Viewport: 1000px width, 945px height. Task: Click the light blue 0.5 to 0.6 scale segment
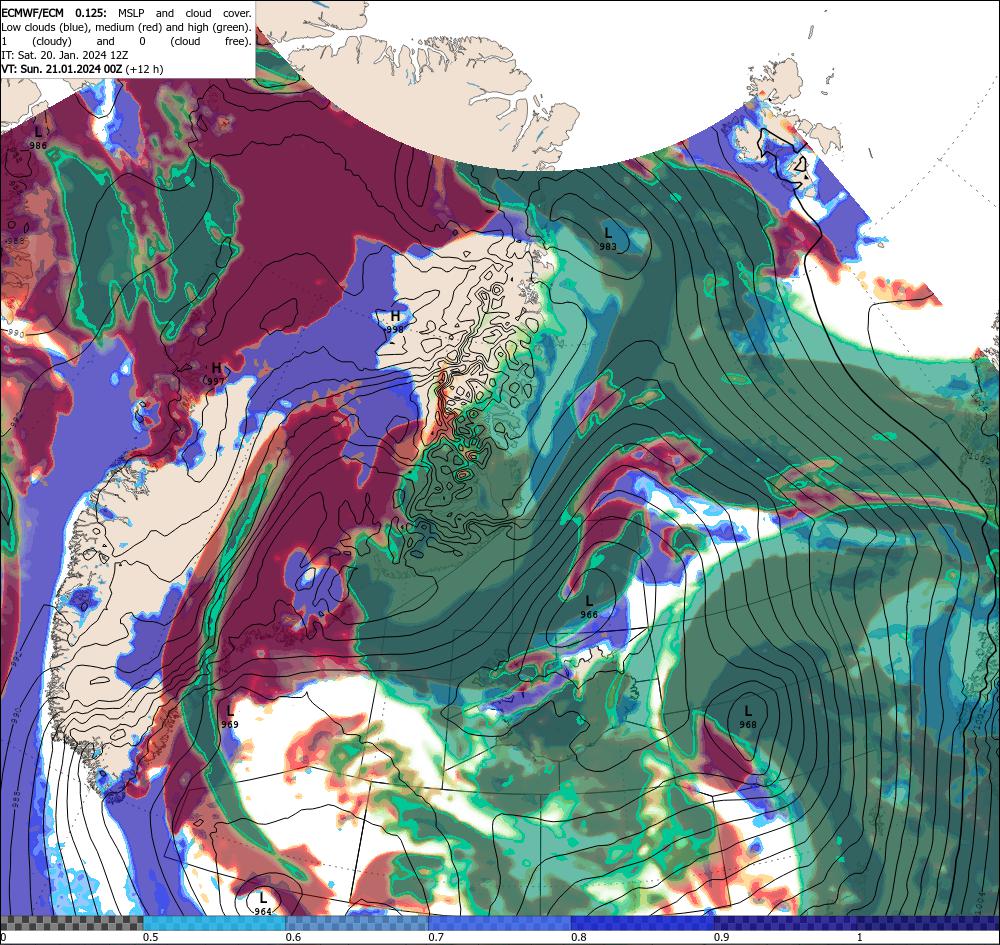click(214, 923)
